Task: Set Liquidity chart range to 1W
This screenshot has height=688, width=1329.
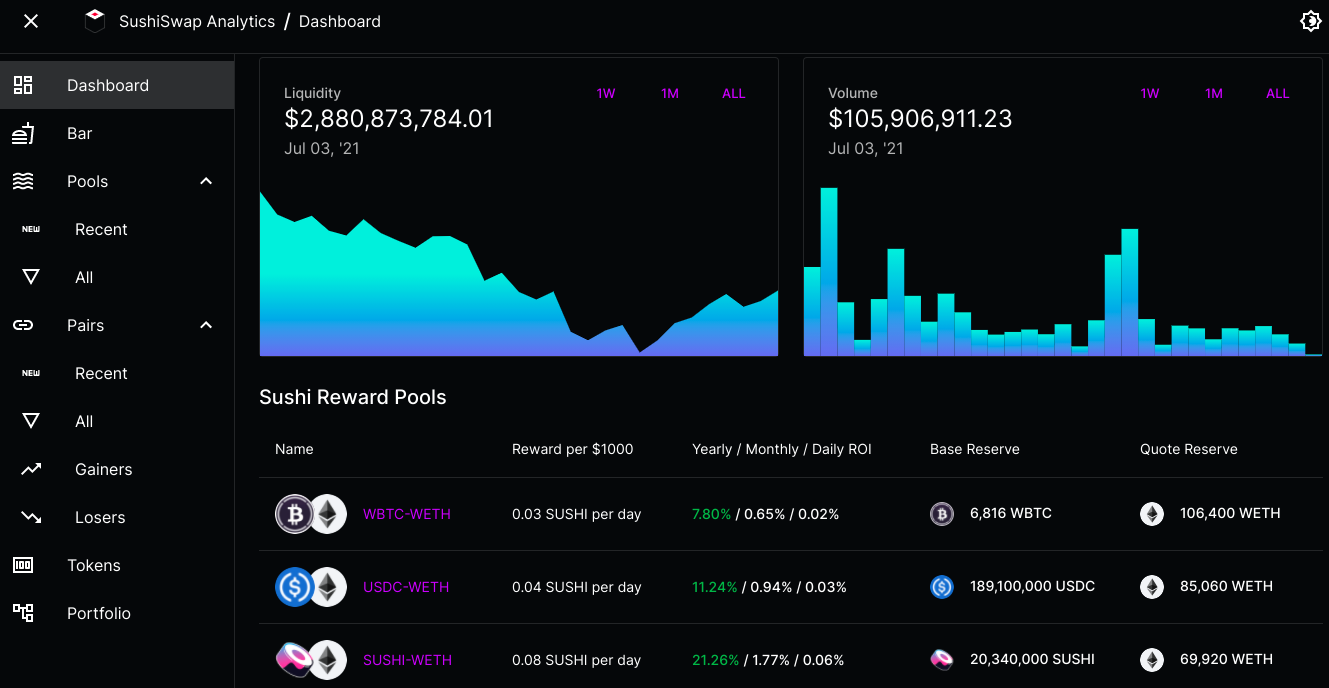Action: 606,93
